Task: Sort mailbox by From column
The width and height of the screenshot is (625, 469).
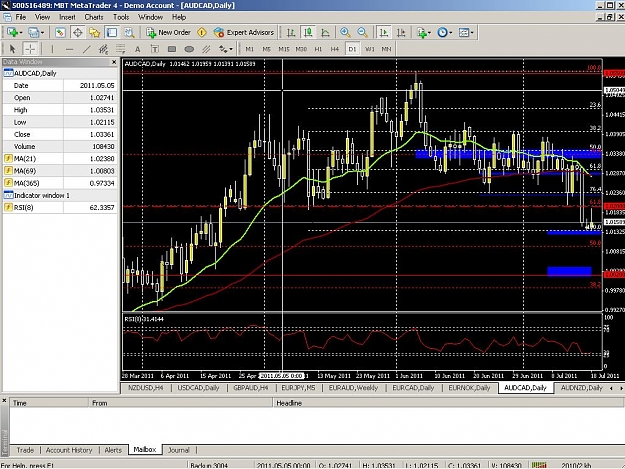Action: (181, 403)
